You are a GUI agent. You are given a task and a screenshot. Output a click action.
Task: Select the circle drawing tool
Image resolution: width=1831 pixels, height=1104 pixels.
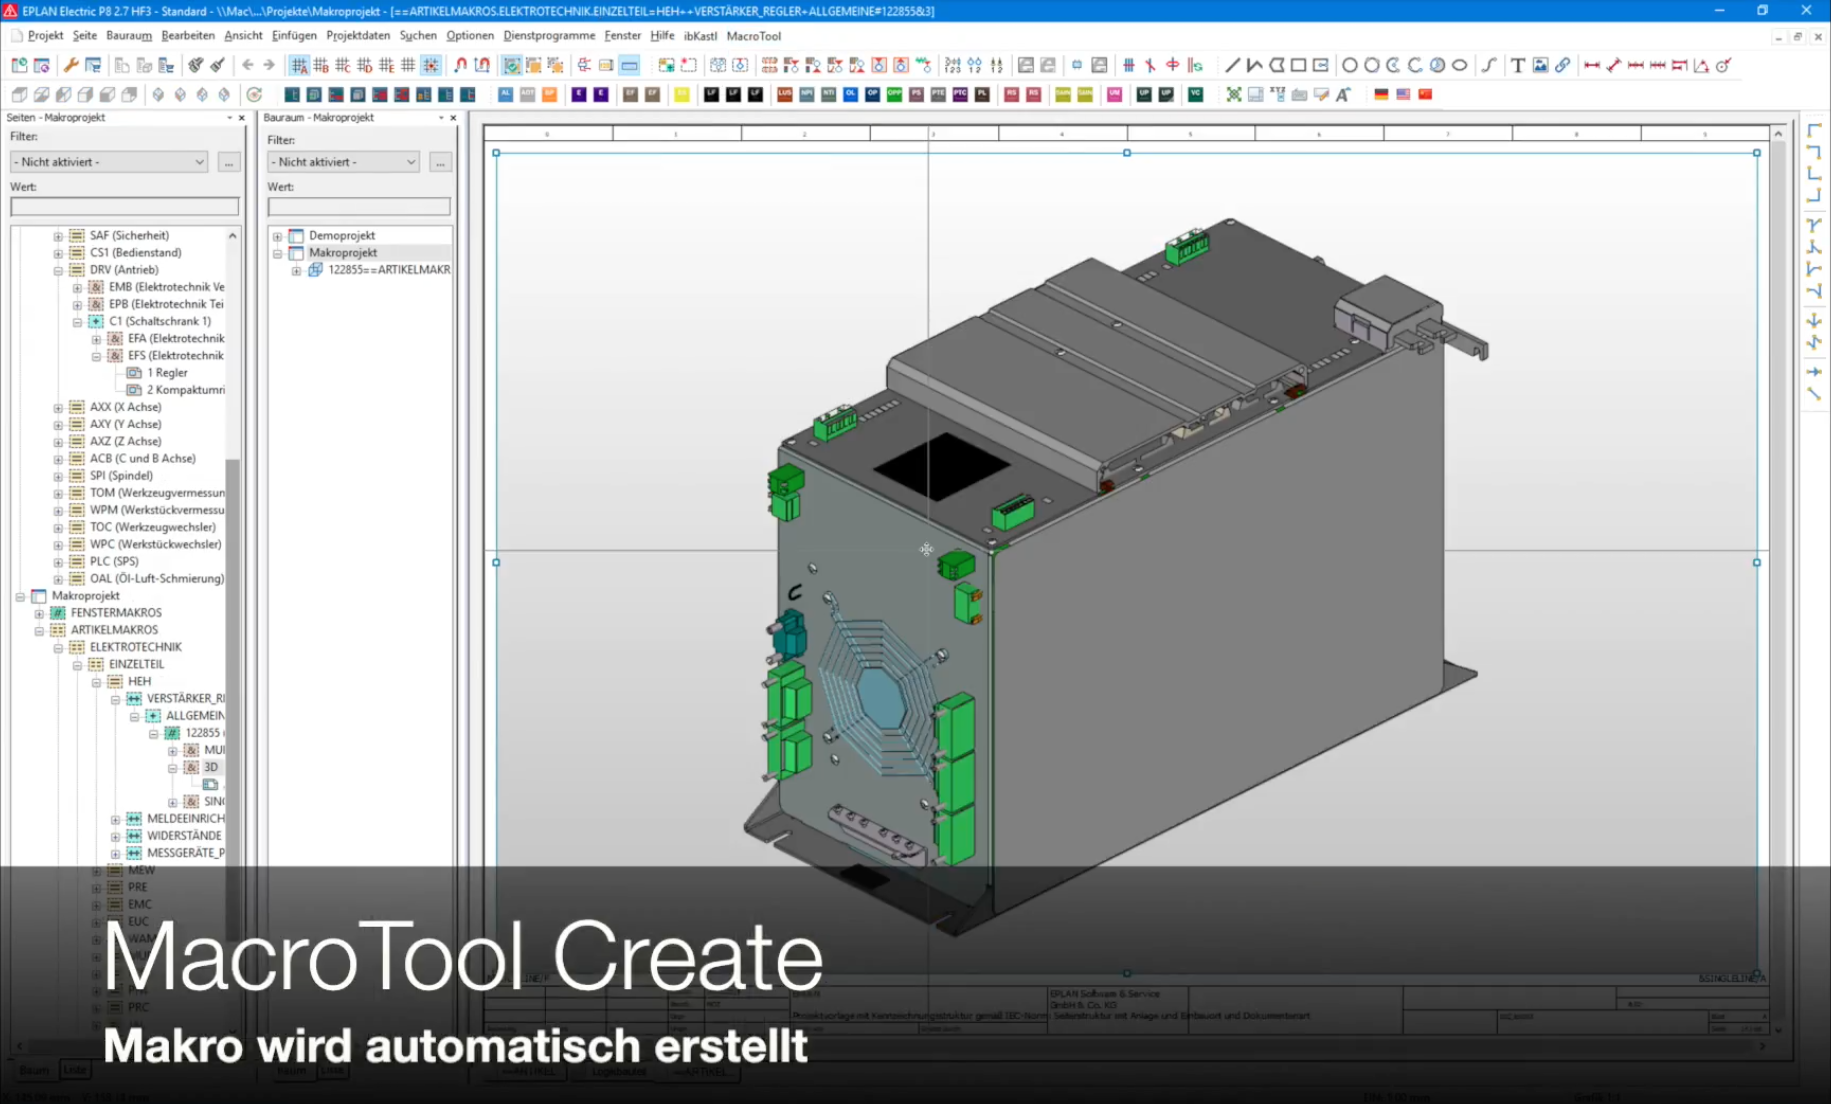[1349, 65]
